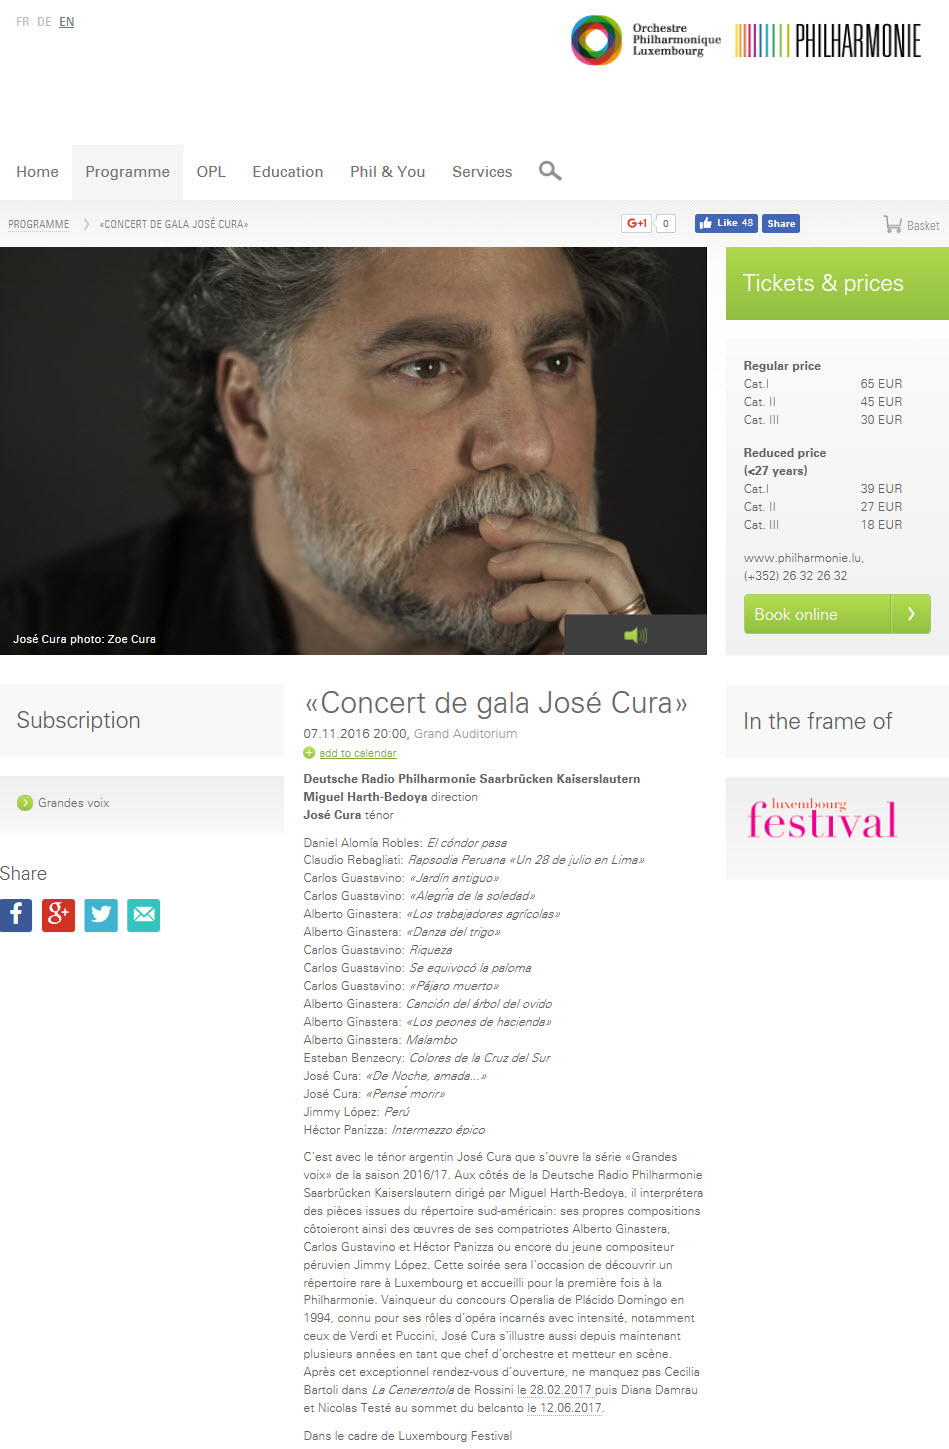Screen dimensions: 949x1449
Task: Share on Facebook via blue icon
Action: 16,915
